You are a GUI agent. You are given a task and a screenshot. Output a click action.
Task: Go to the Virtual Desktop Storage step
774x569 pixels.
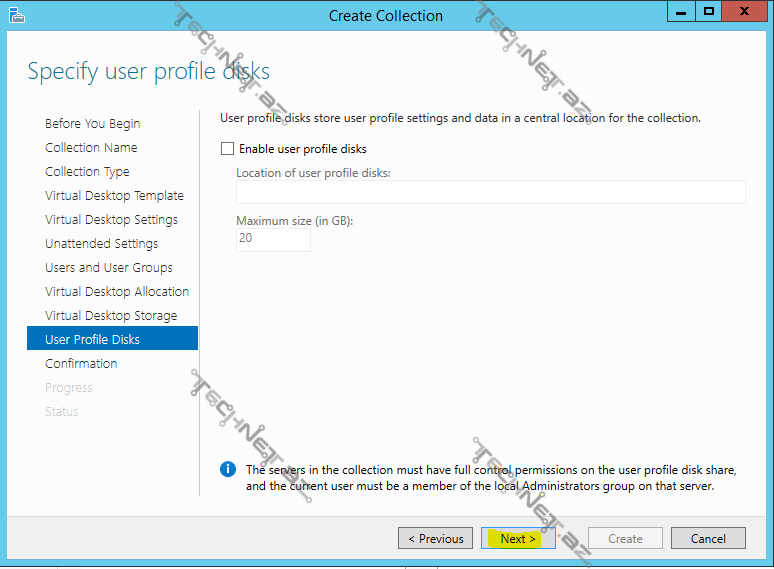click(111, 316)
